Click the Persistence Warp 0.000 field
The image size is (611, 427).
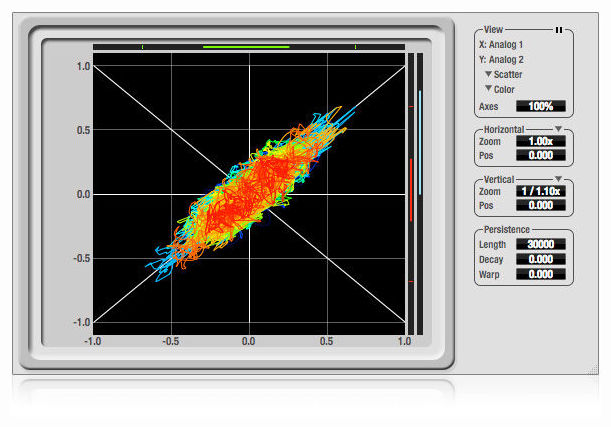coord(541,274)
